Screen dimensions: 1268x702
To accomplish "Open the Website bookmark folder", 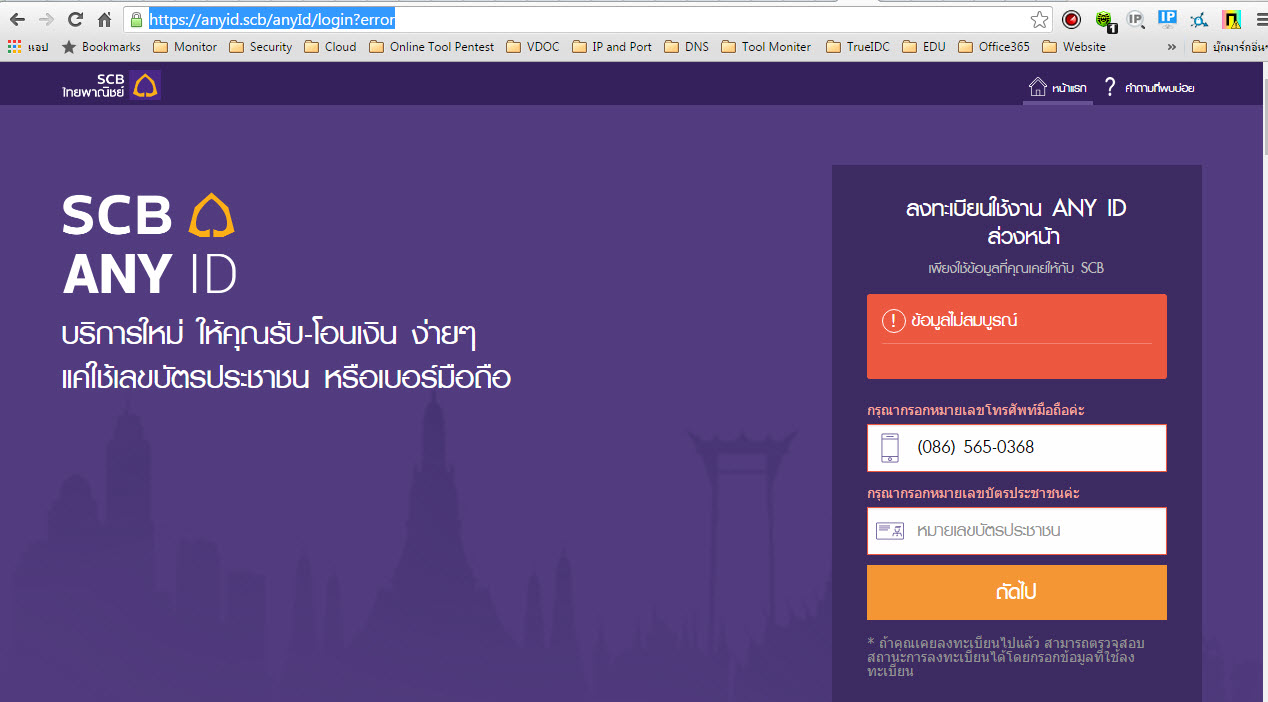I will pyautogui.click(x=1074, y=47).
